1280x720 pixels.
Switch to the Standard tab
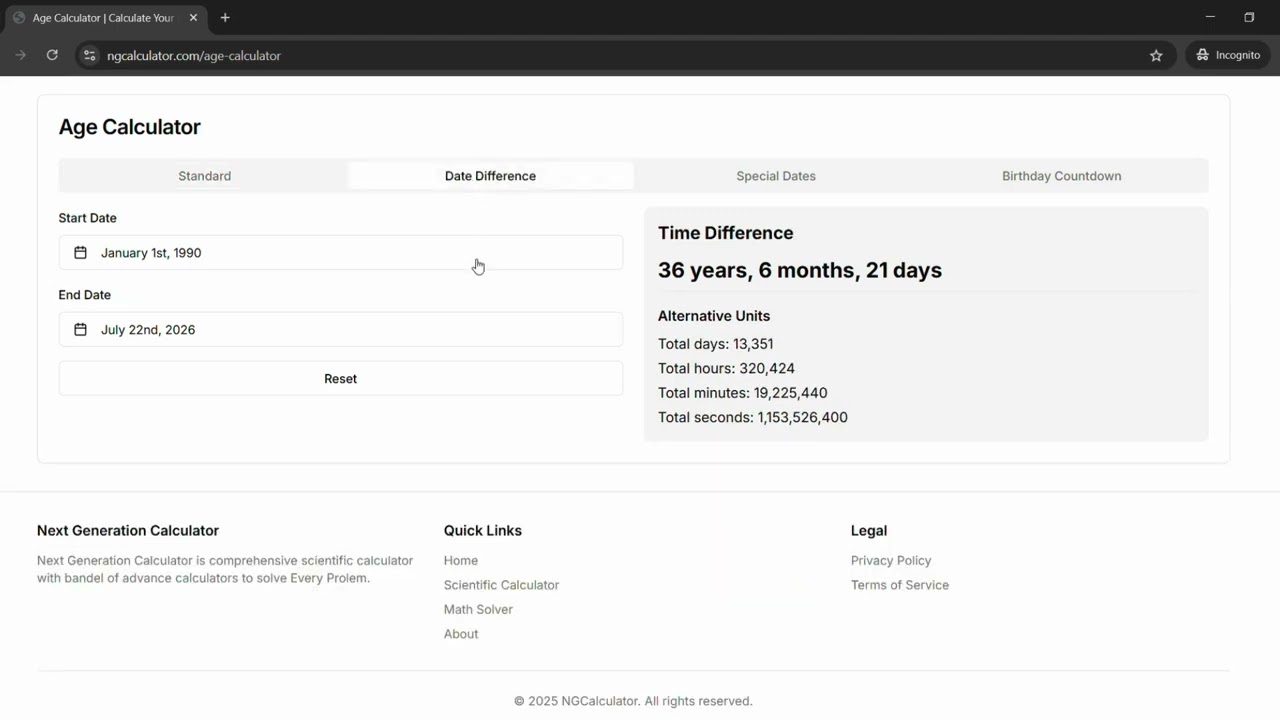205,176
